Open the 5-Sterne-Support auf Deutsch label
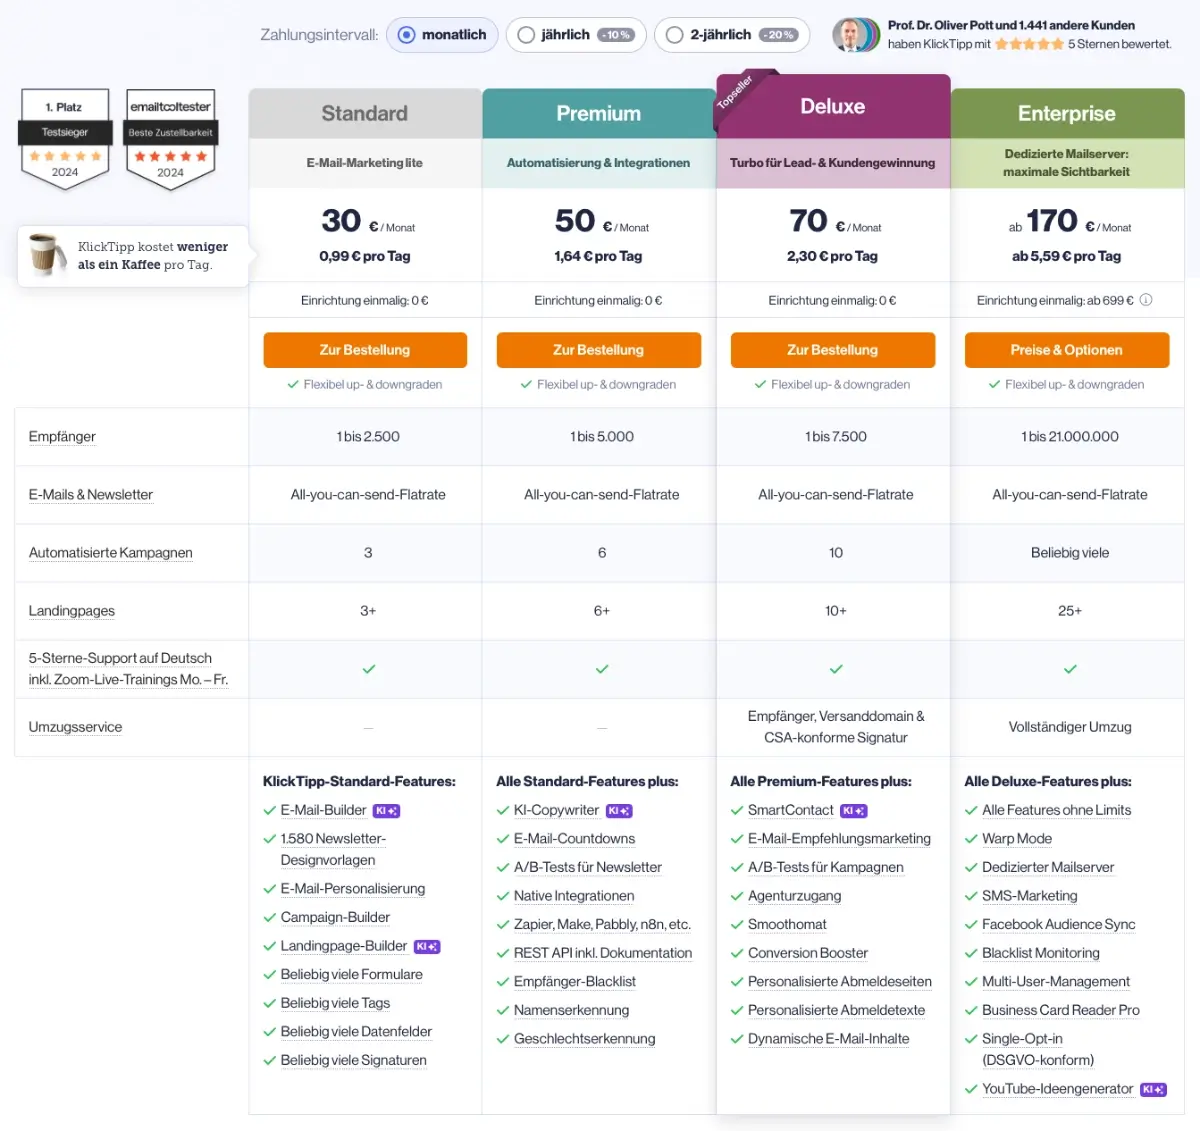 point(128,669)
